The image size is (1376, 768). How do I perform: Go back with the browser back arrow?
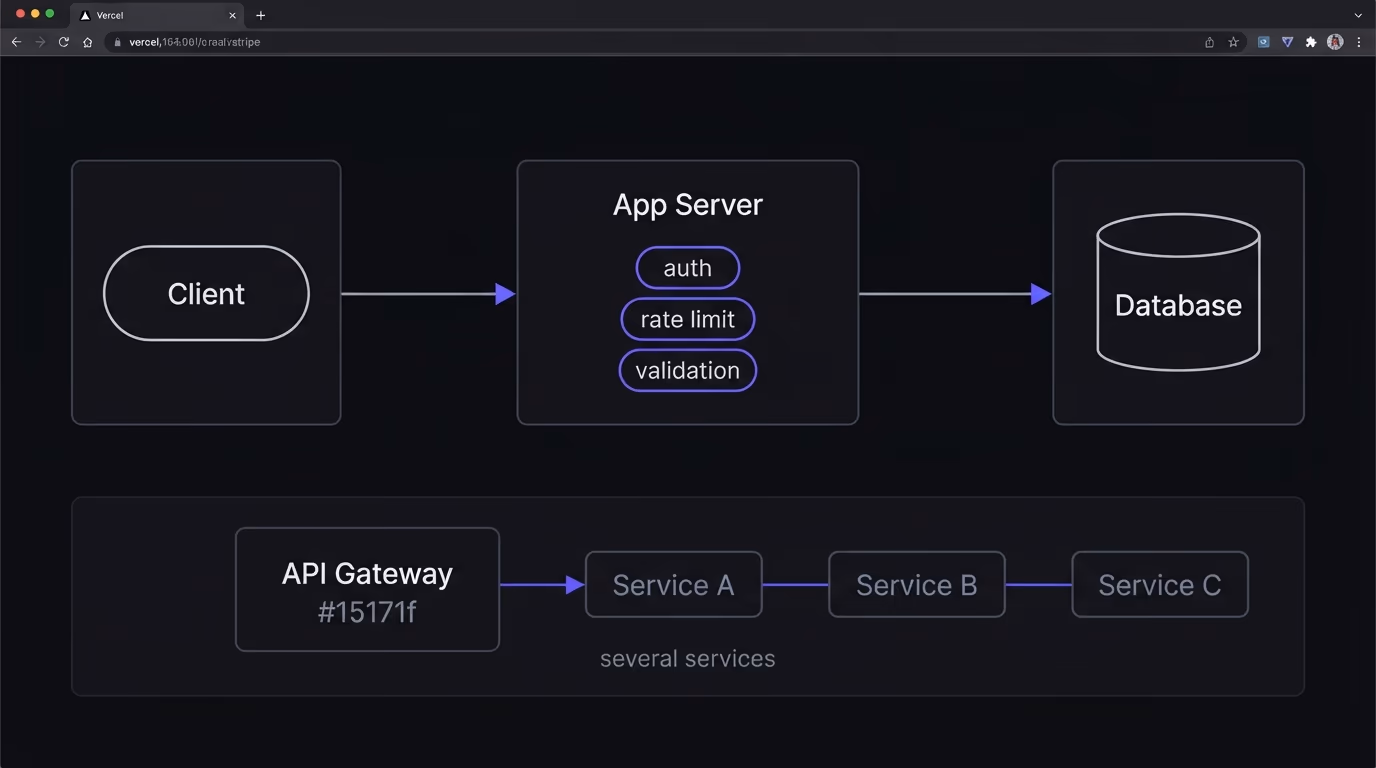click(16, 42)
